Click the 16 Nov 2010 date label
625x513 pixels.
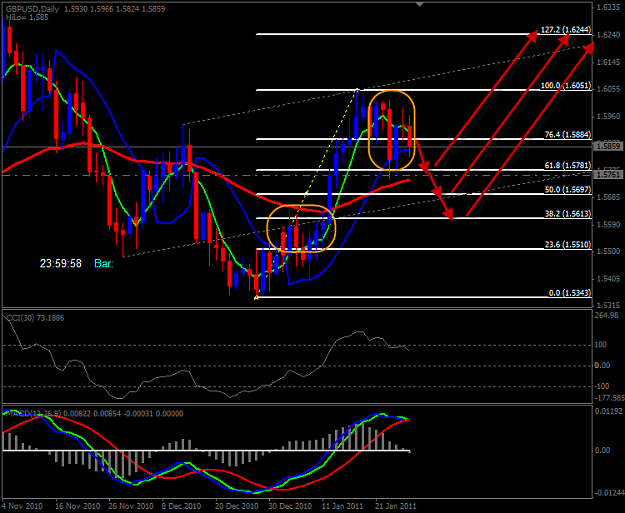coord(78,506)
